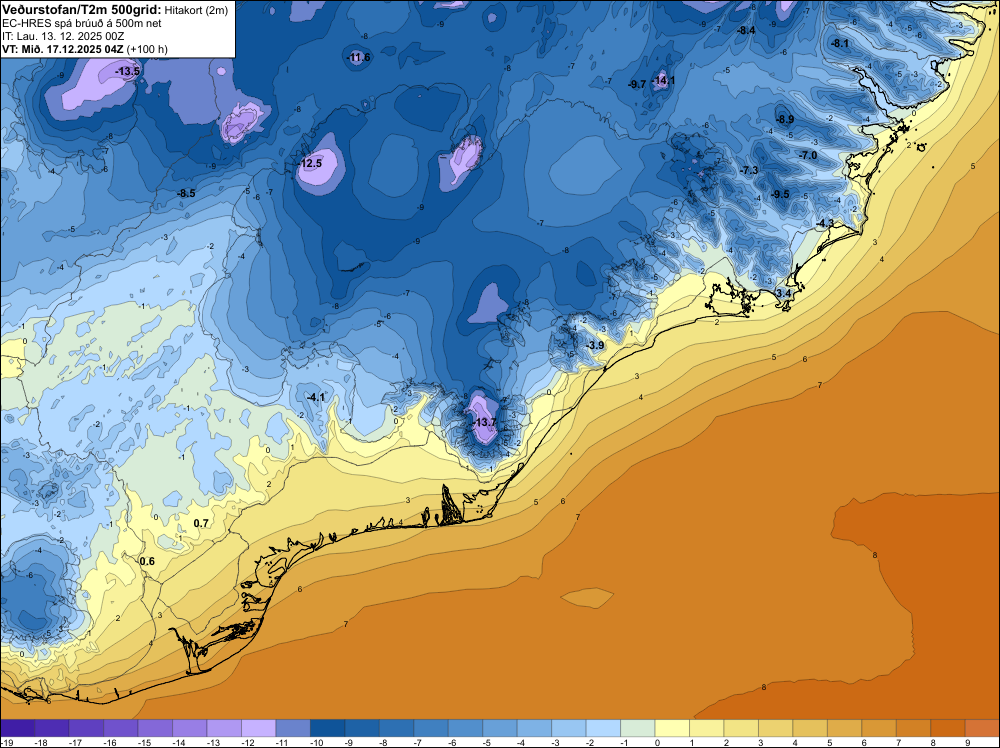Select the legend swatch between -6 and -5
The height and width of the screenshot is (748, 1000).
[466, 728]
